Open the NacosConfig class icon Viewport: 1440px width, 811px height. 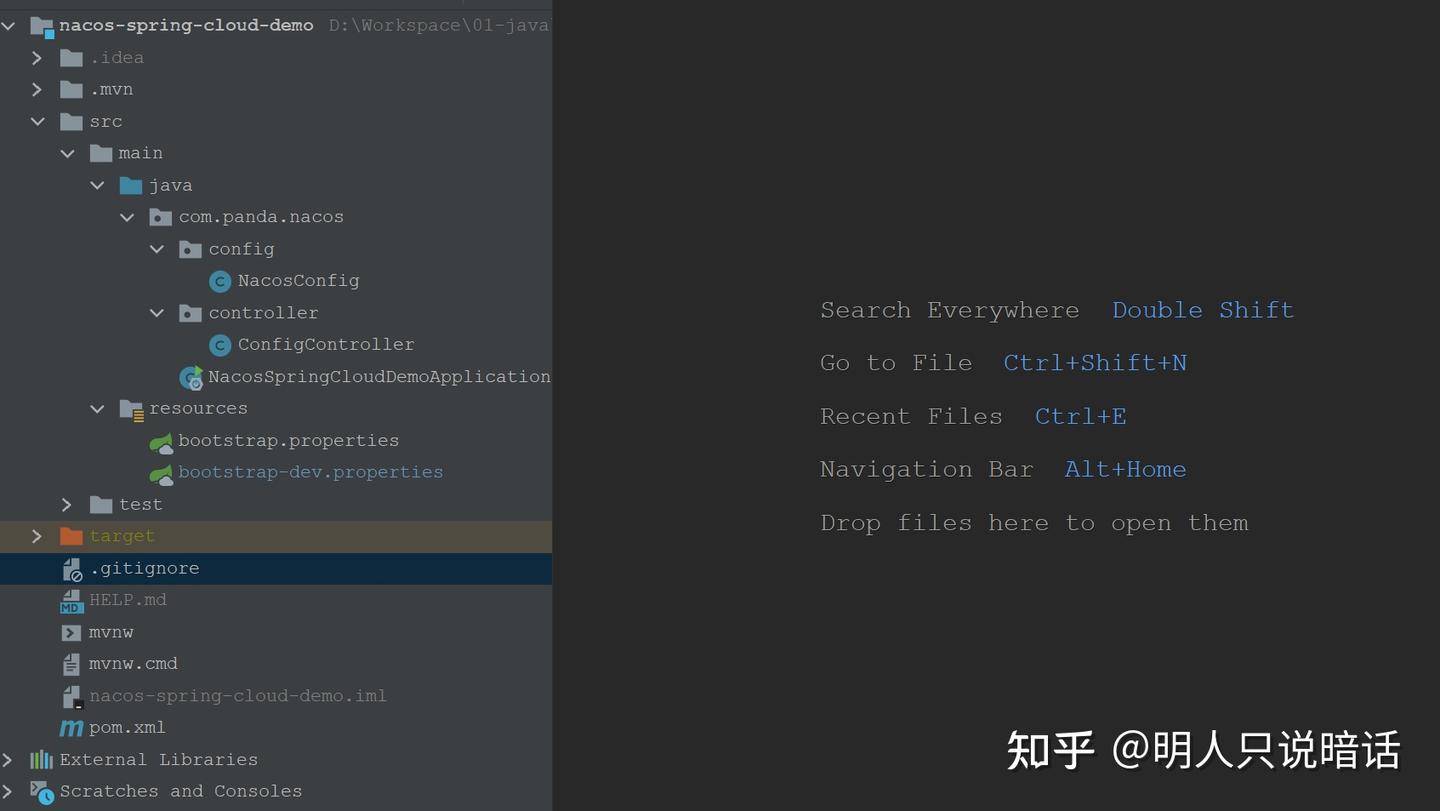pyautogui.click(x=219, y=281)
